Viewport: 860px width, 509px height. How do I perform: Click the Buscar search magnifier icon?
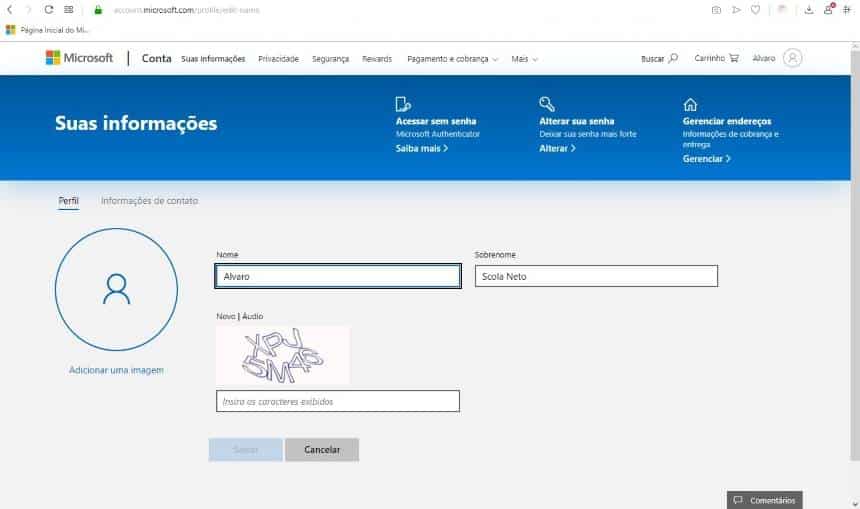tap(673, 58)
